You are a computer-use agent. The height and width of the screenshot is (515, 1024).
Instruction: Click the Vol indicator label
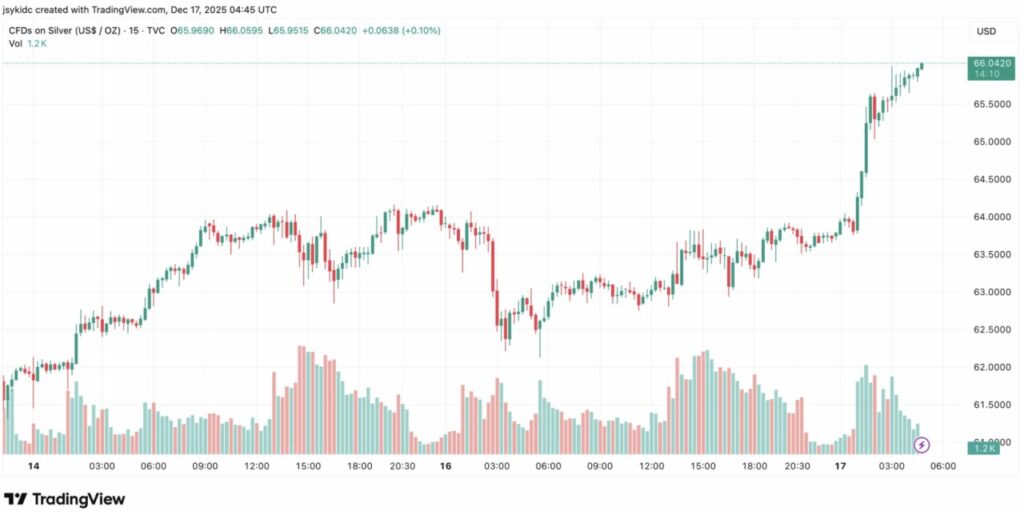pyautogui.click(x=16, y=44)
